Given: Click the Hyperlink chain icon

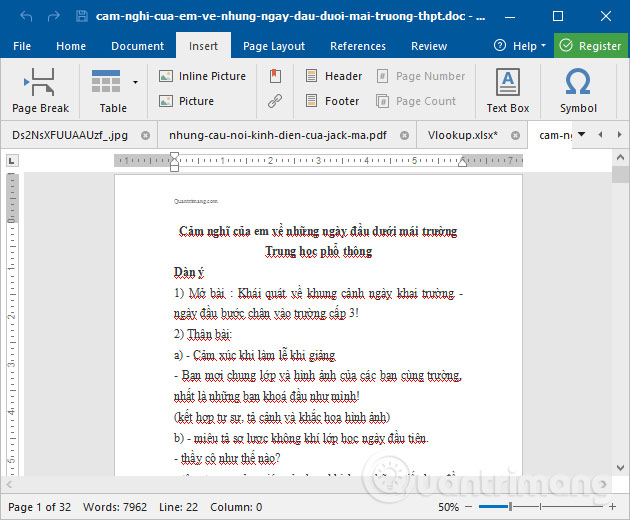Looking at the screenshot, I should click(x=275, y=101).
